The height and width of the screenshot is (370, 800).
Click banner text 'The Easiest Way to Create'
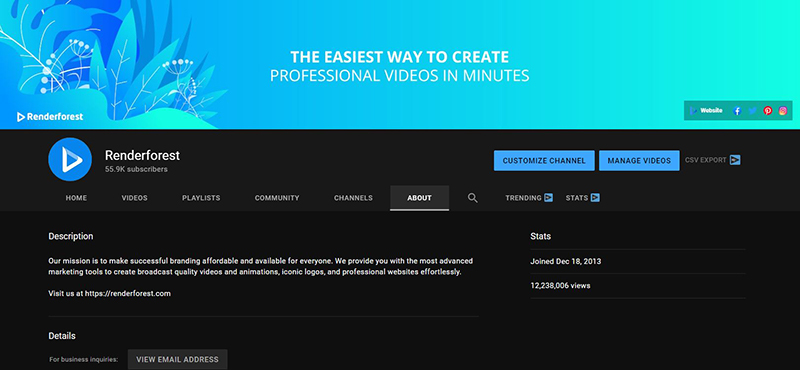click(x=399, y=57)
